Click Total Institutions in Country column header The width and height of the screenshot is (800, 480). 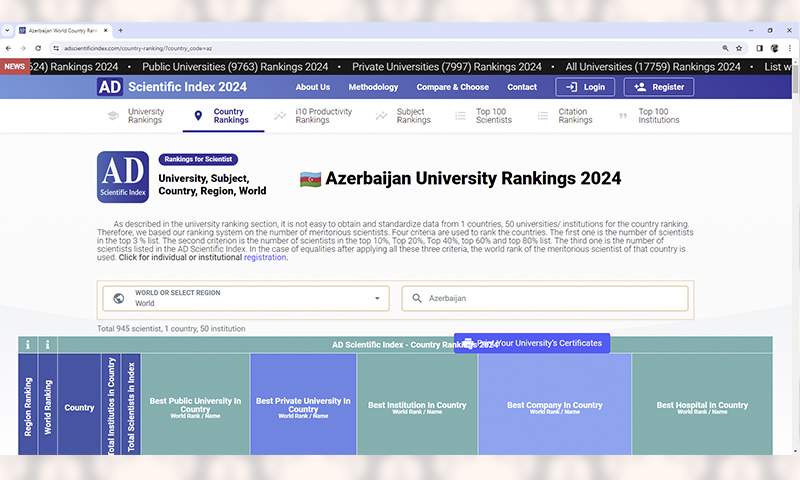pos(111,404)
